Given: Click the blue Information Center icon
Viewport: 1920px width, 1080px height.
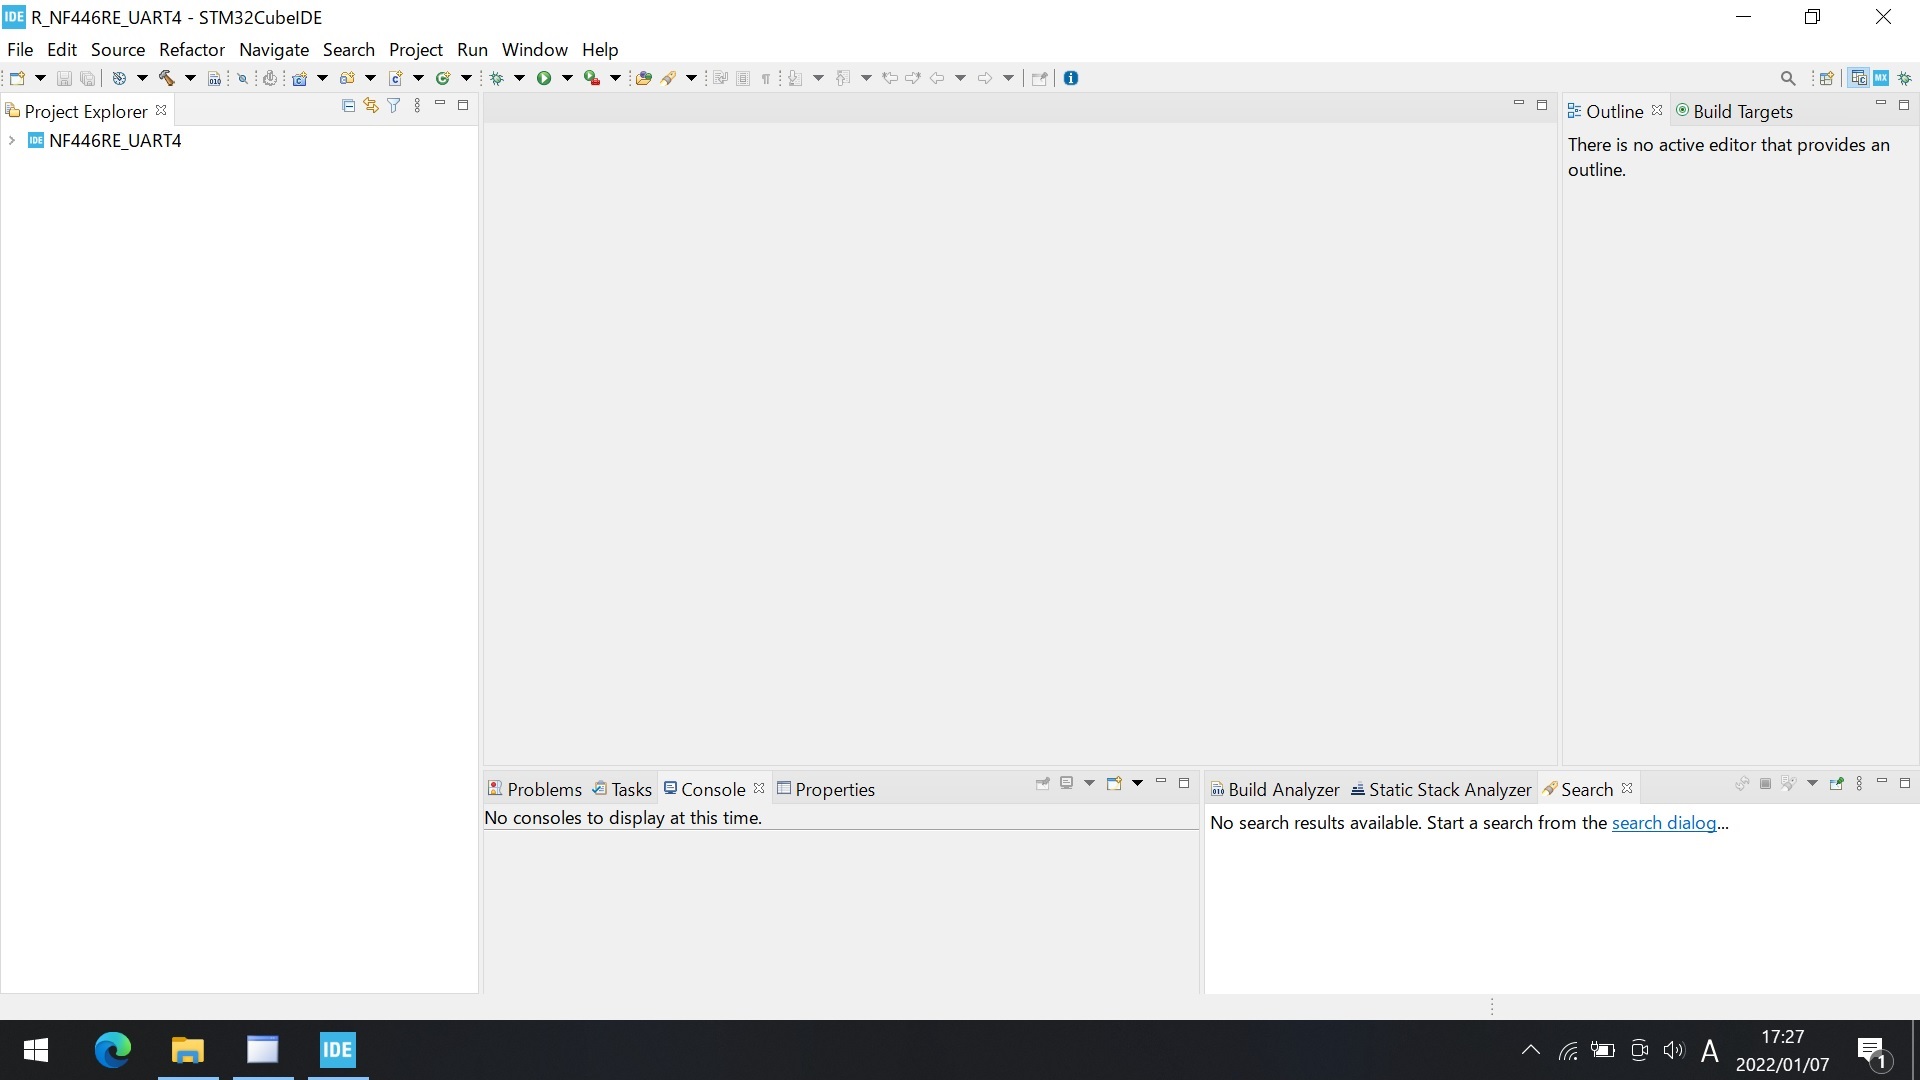Looking at the screenshot, I should click(1071, 78).
